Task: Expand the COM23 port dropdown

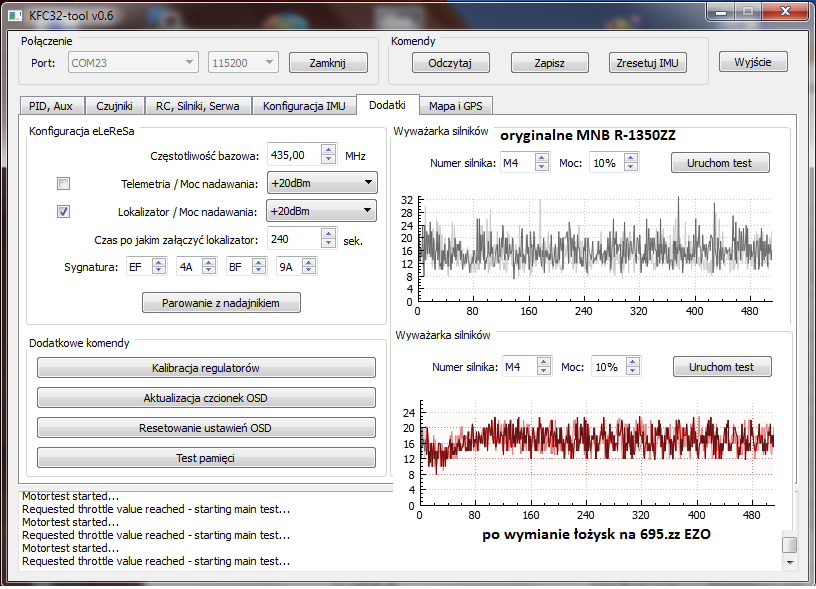Action: pyautogui.click(x=133, y=63)
